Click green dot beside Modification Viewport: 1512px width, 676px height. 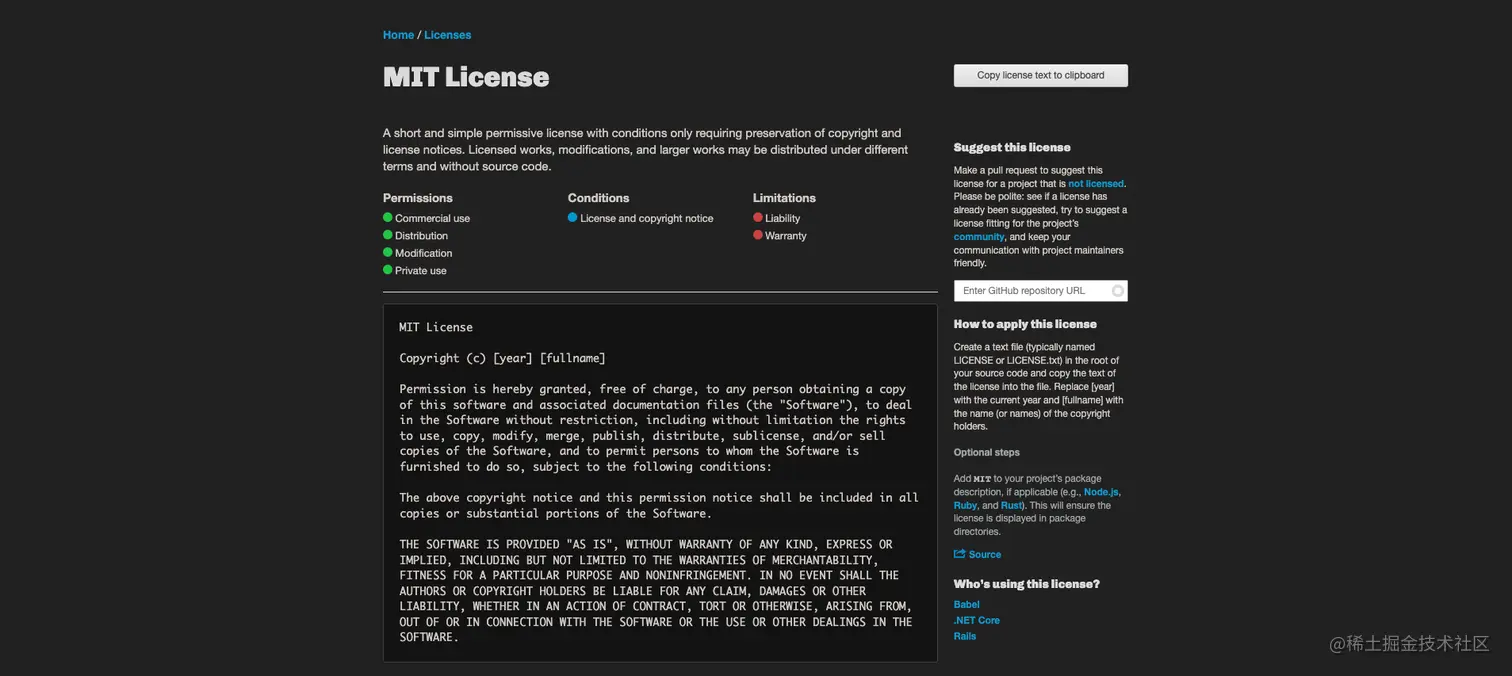388,252
